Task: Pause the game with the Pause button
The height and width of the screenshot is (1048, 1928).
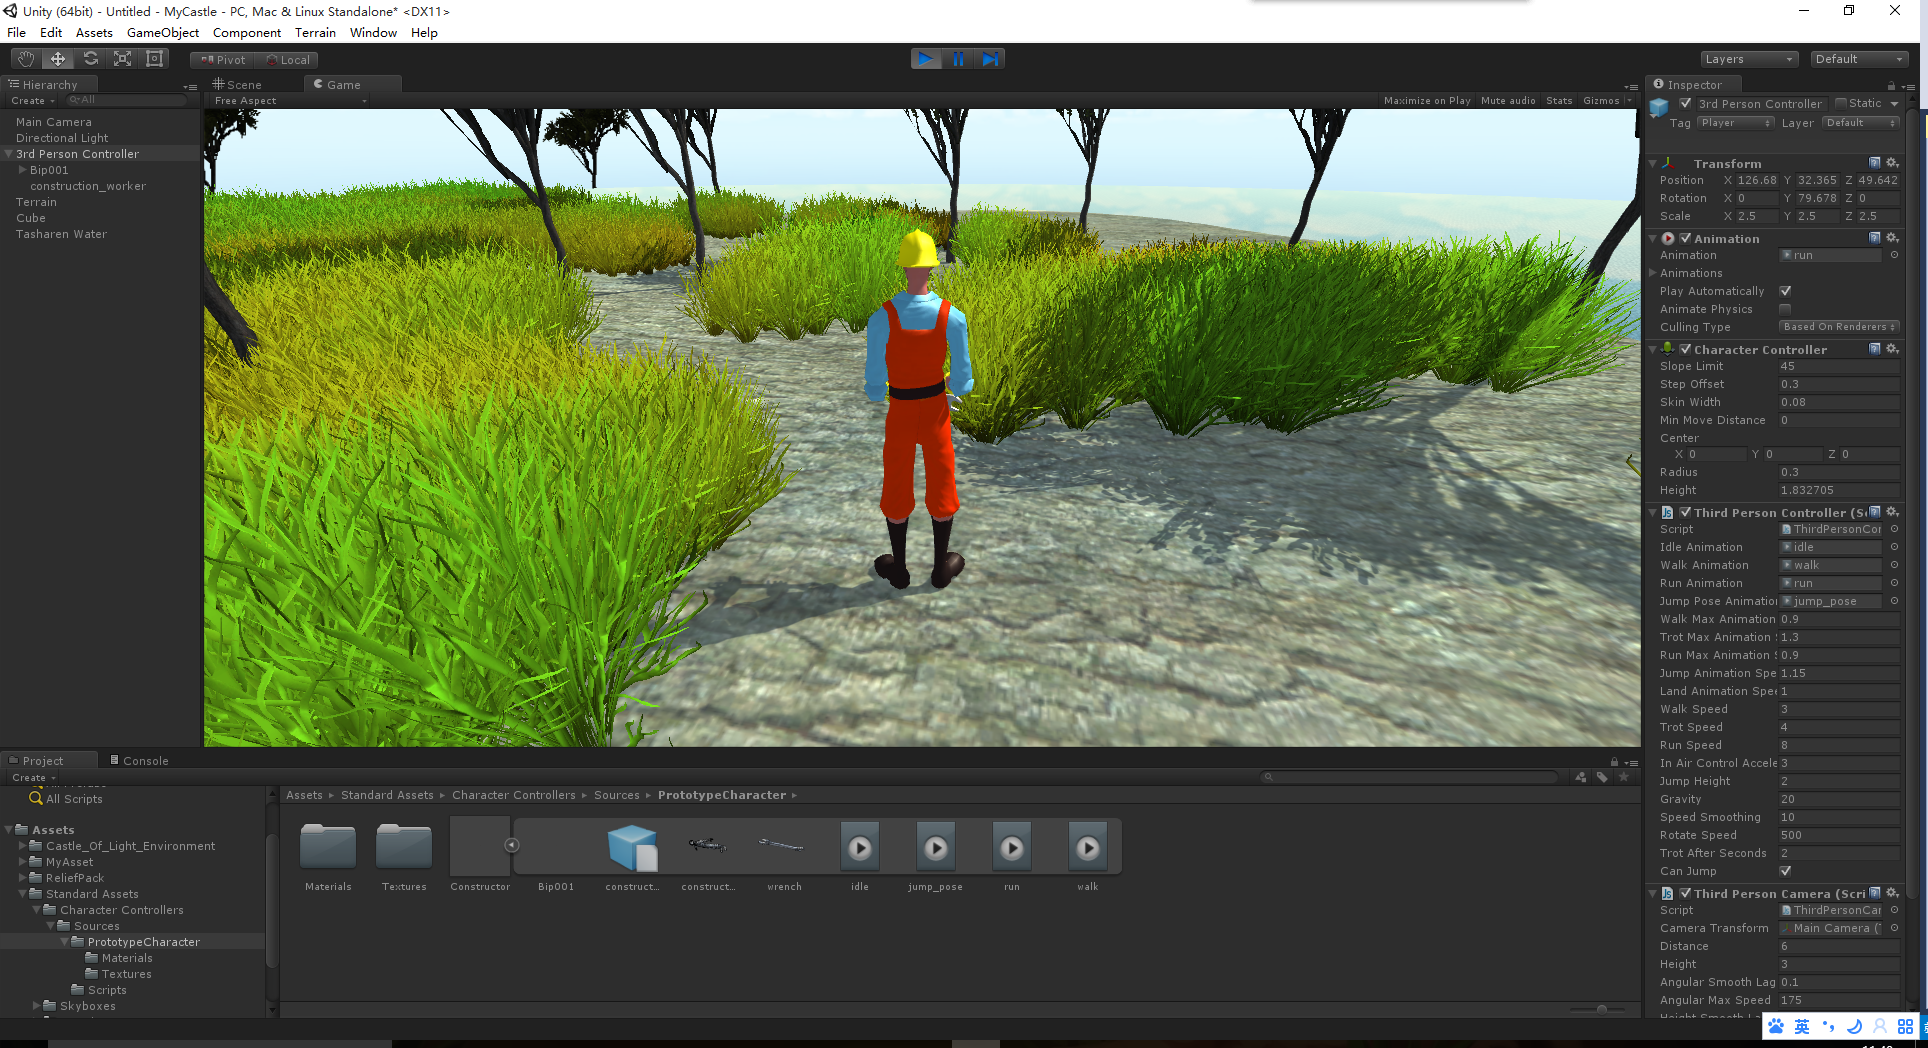Action: click(x=958, y=59)
